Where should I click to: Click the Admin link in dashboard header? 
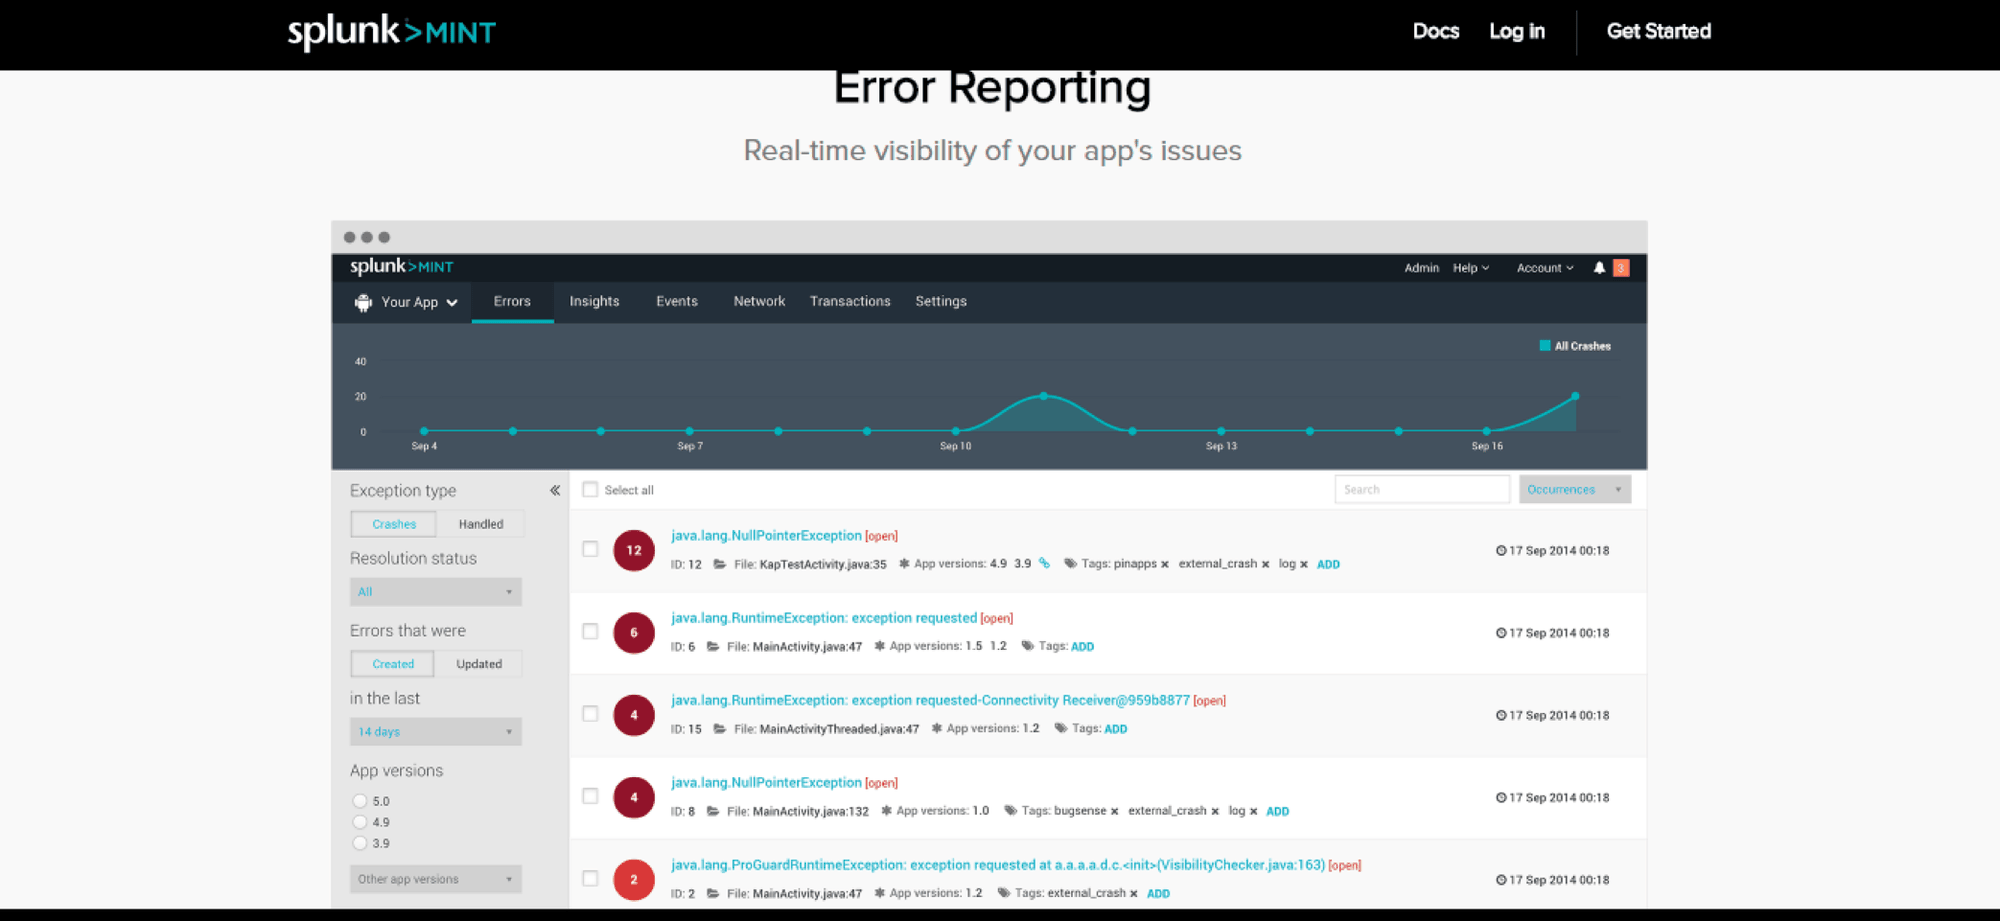1421,268
